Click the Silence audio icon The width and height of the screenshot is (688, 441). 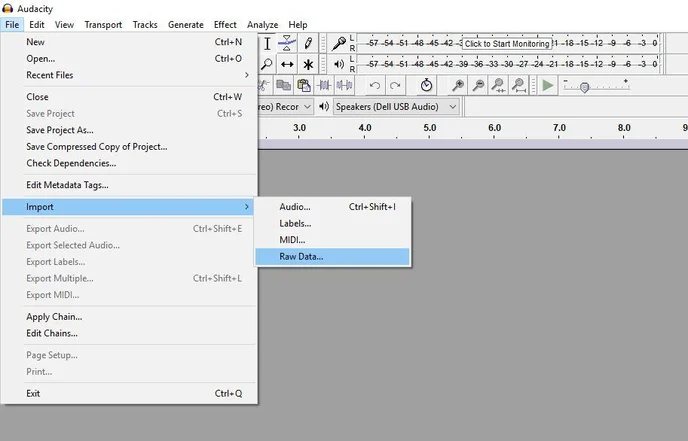tap(344, 85)
